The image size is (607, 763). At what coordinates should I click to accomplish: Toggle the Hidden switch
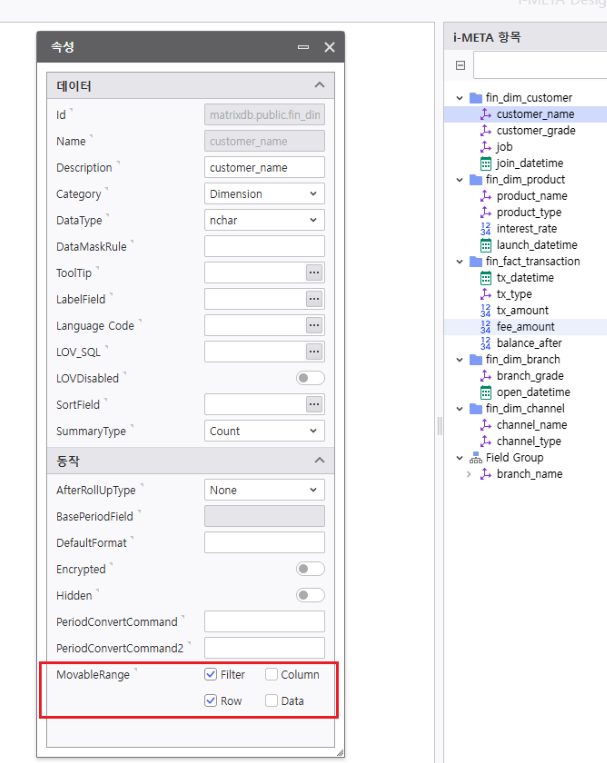coord(310,595)
